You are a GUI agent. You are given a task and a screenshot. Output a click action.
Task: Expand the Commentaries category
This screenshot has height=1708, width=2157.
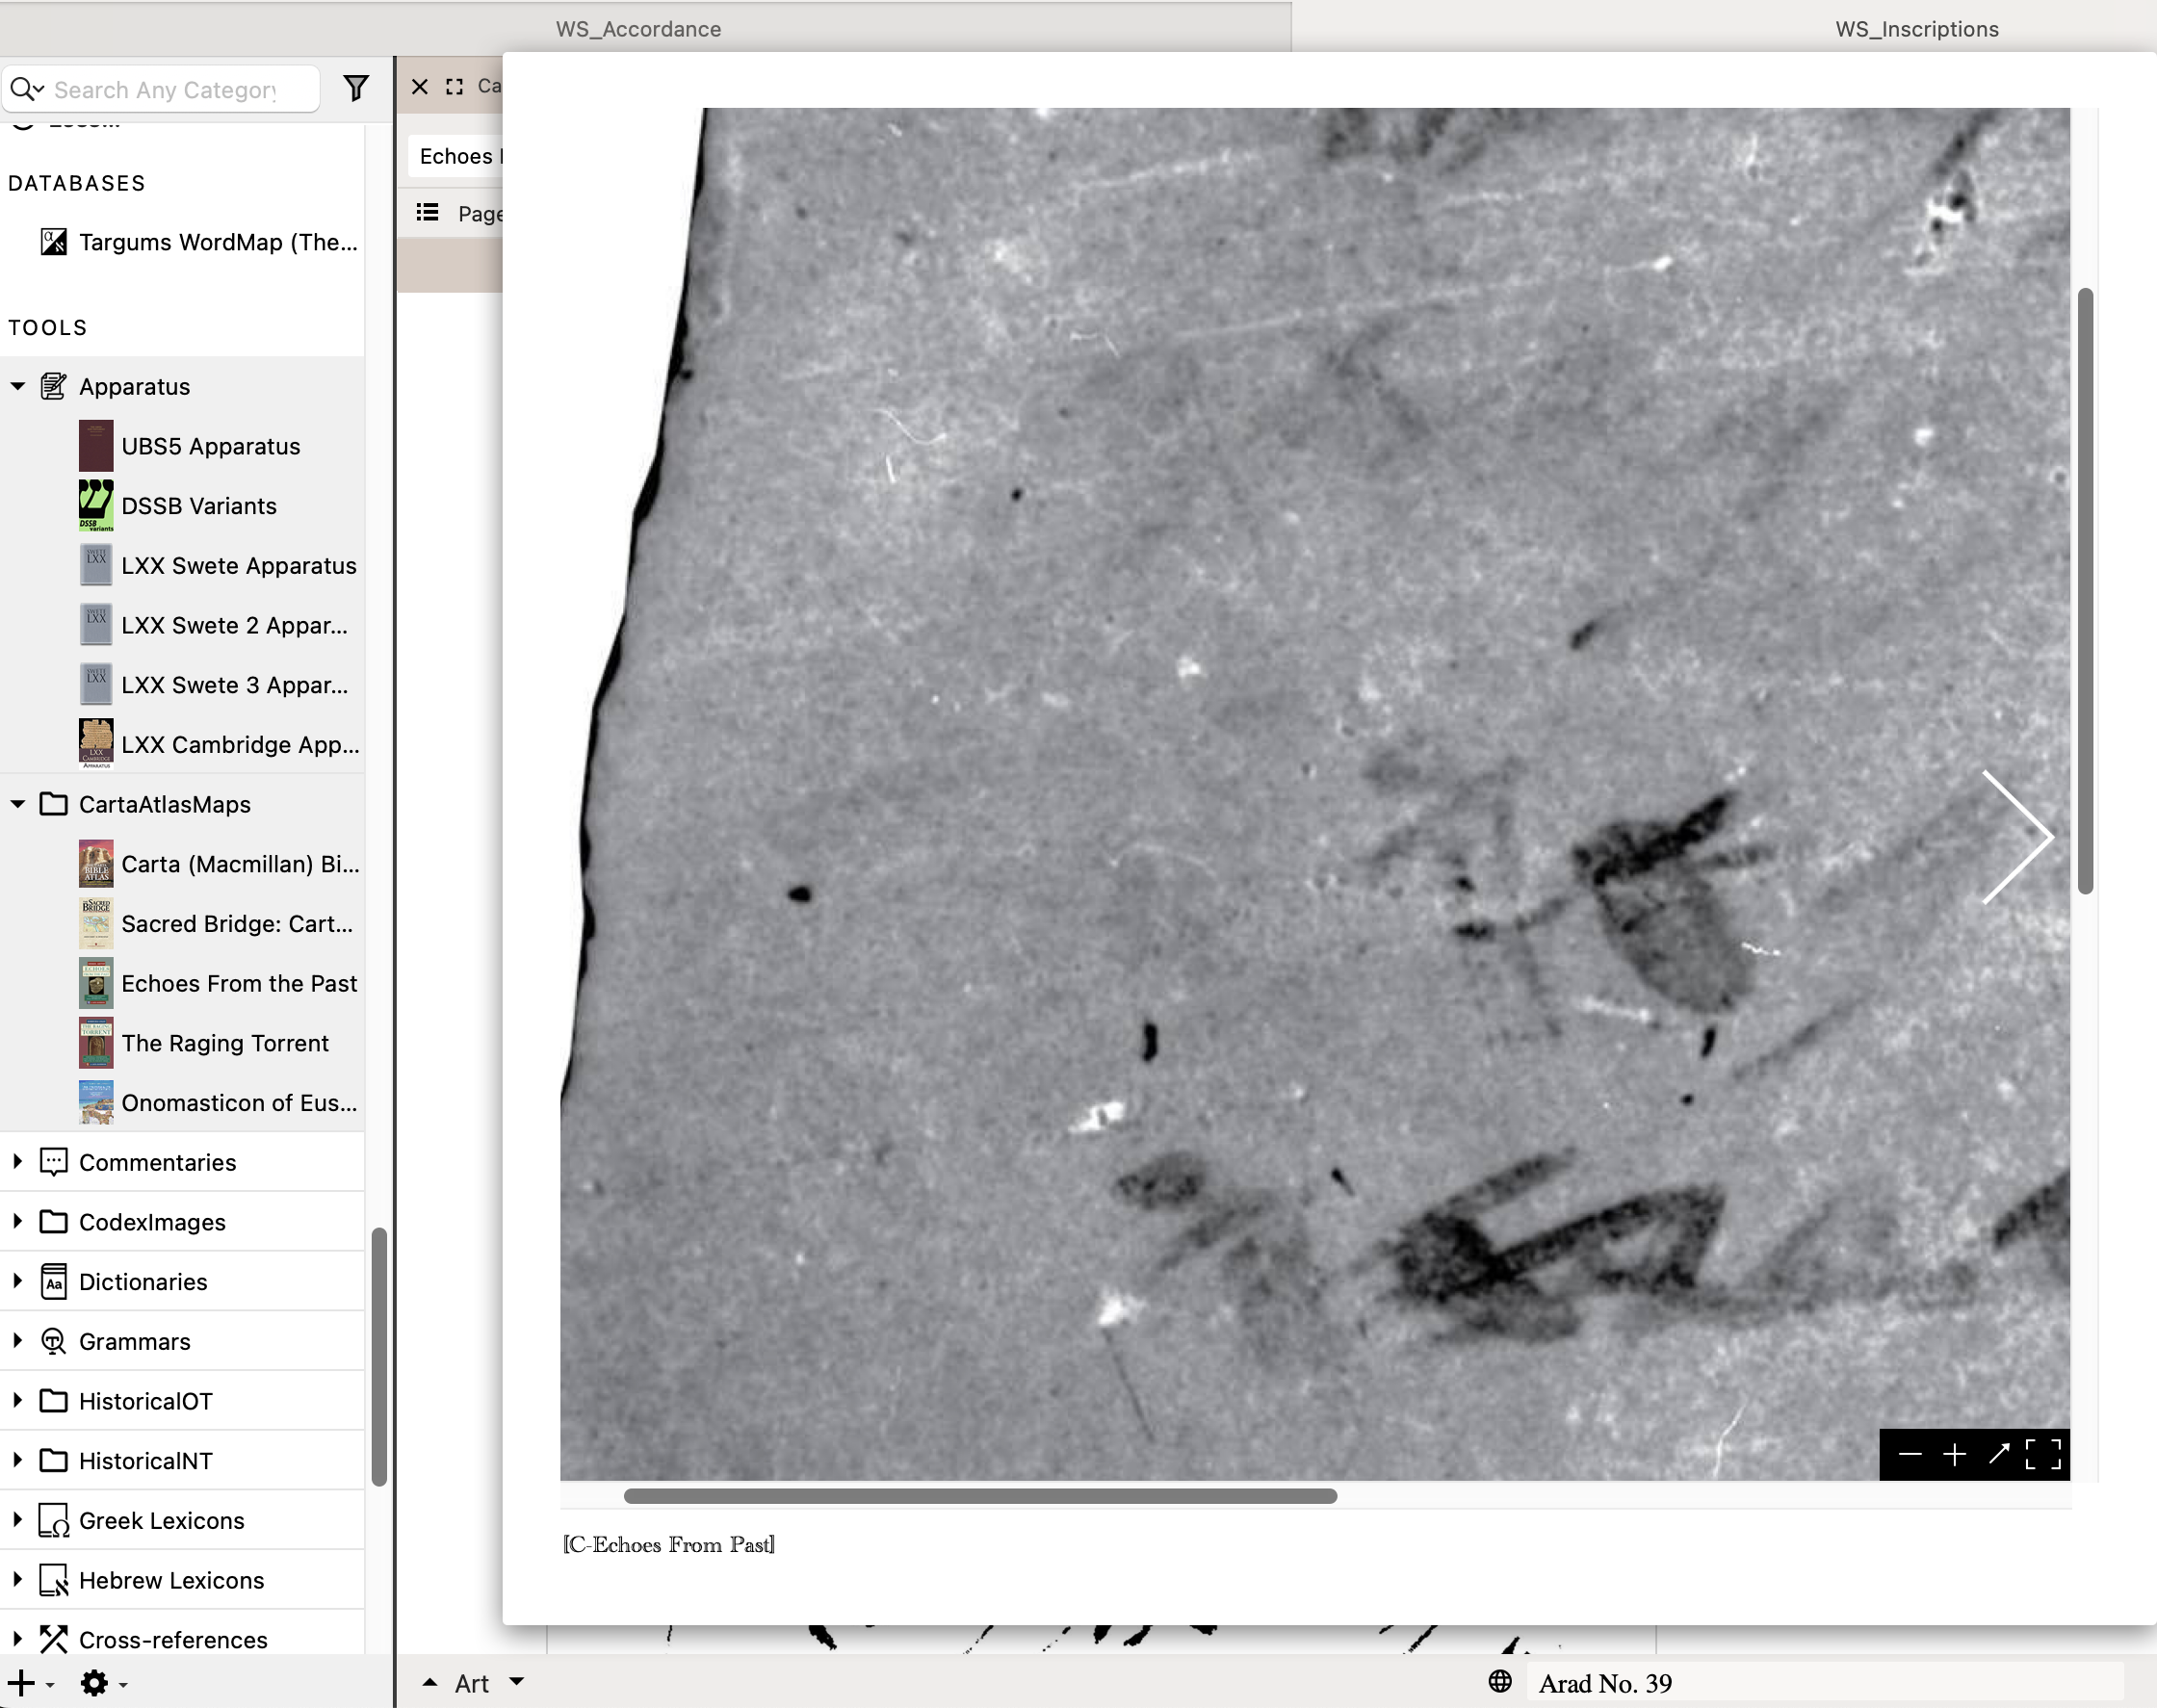pos(18,1162)
